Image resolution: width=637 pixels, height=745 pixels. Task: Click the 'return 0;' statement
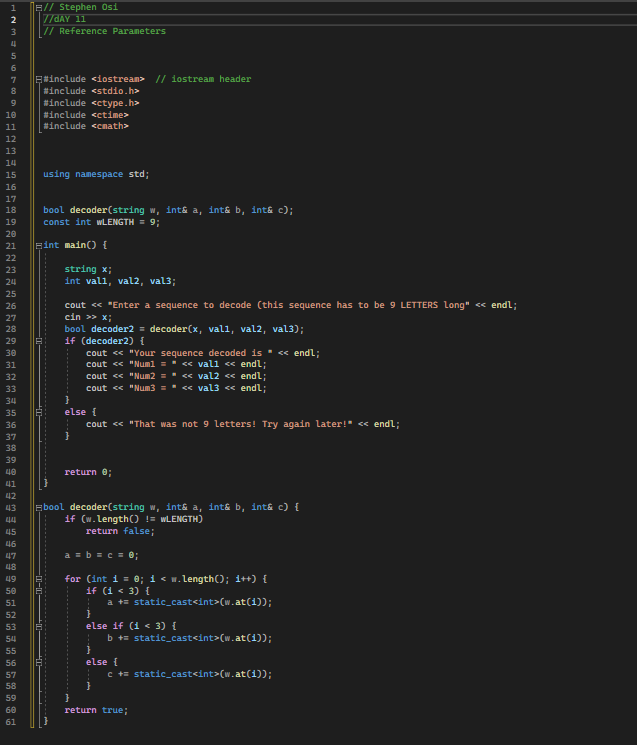pyautogui.click(x=88, y=472)
